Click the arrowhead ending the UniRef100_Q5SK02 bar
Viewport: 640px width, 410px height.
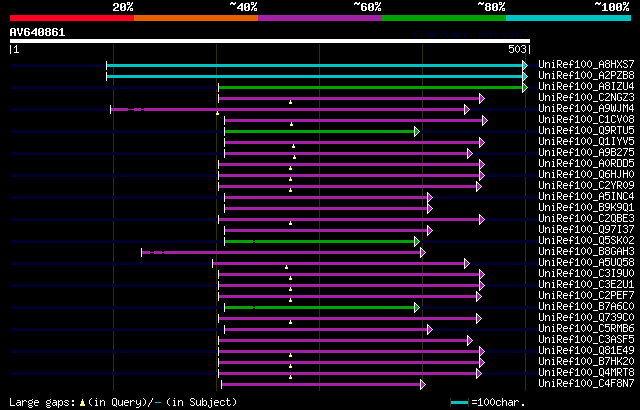click(x=417, y=242)
